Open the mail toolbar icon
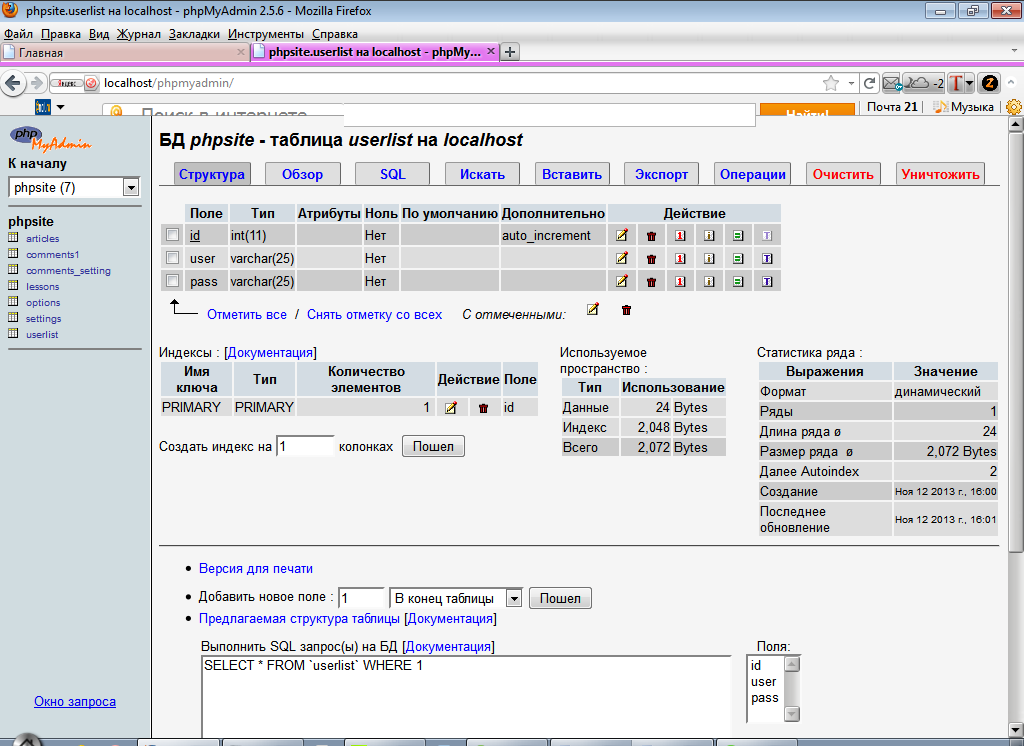Image resolution: width=1024 pixels, height=746 pixels. click(x=891, y=83)
